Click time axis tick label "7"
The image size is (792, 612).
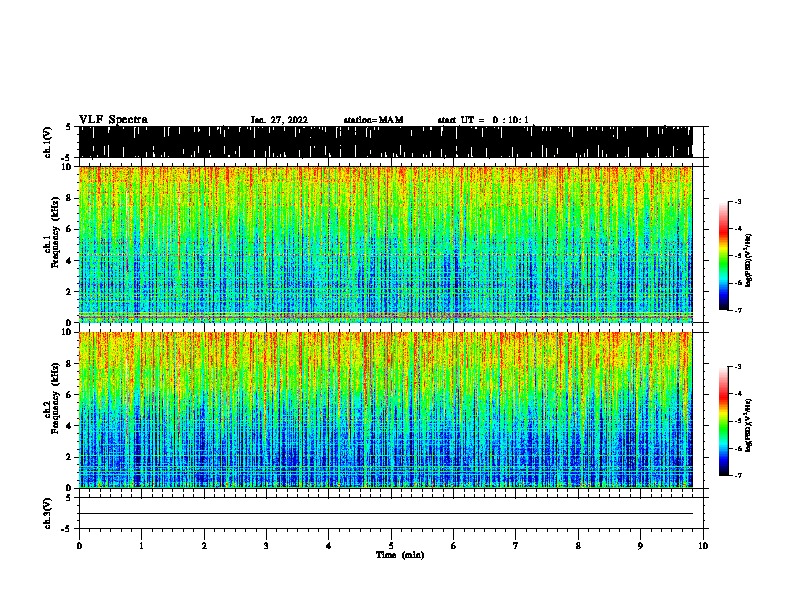click(516, 546)
